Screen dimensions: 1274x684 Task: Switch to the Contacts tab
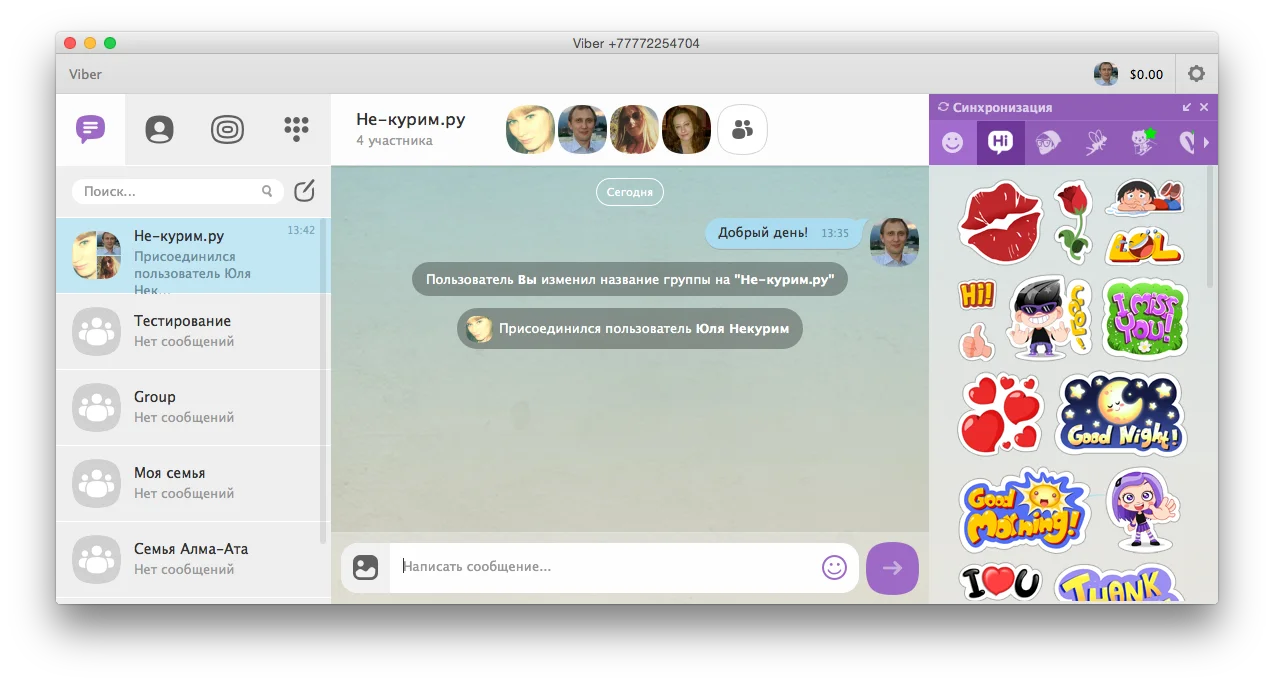pos(159,129)
